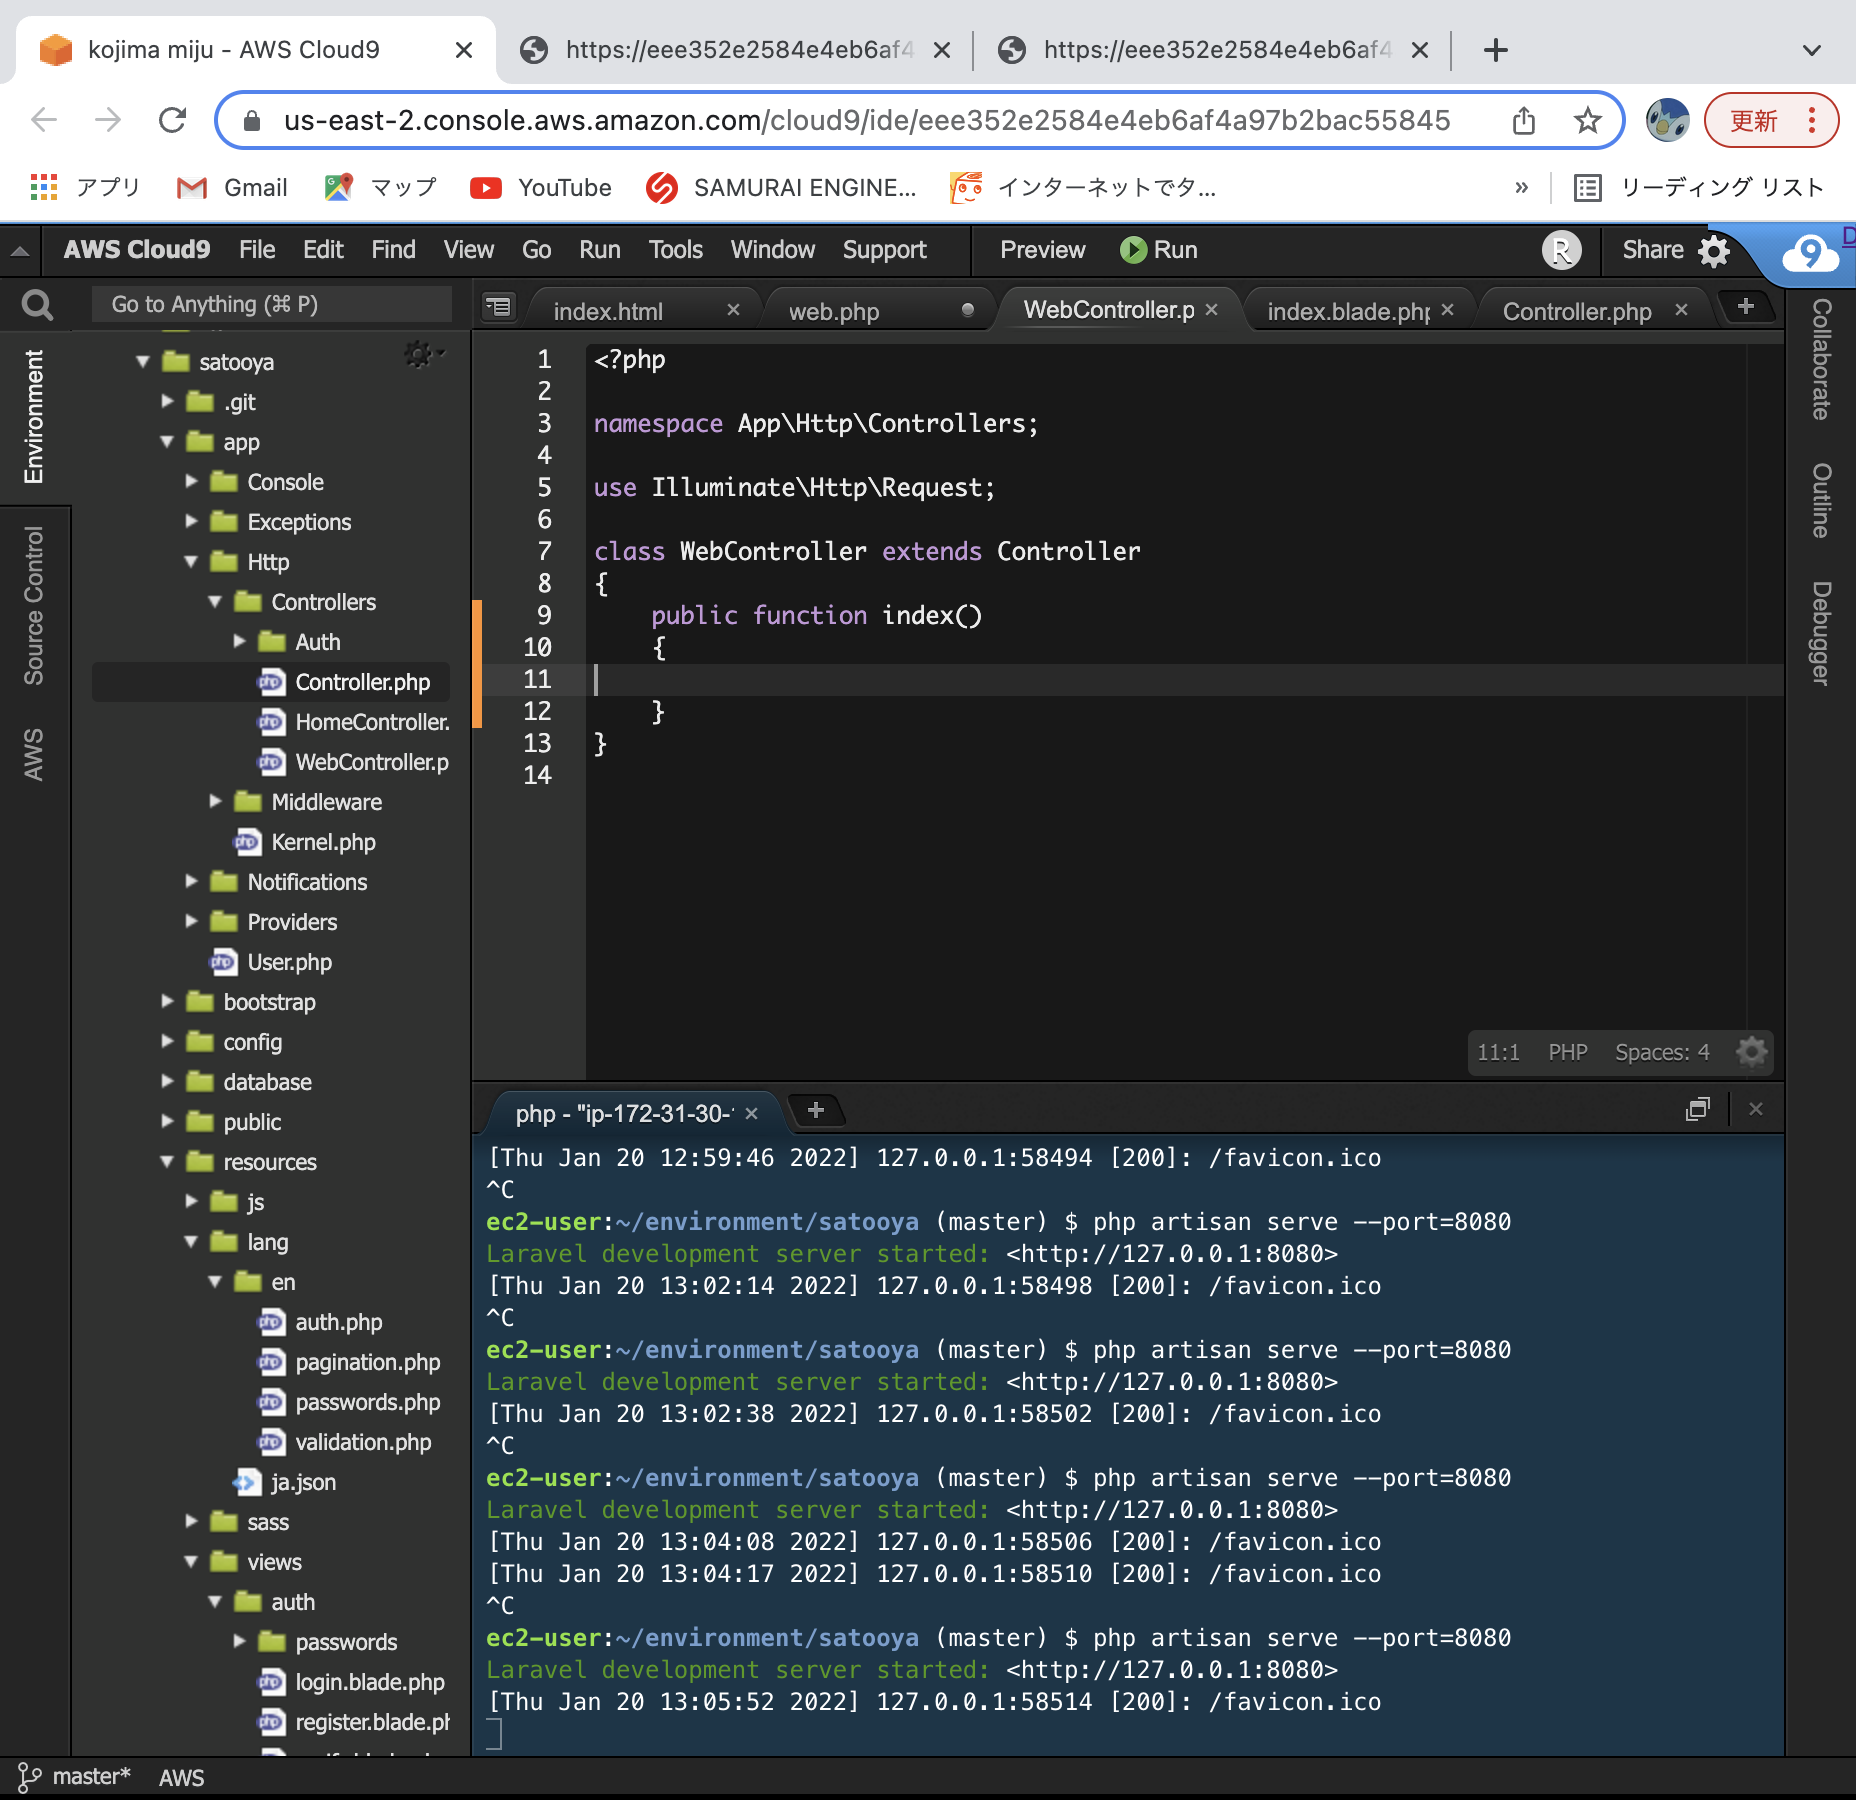This screenshot has height=1800, width=1856.
Task: Expand the Middleware folder
Action: coord(215,802)
